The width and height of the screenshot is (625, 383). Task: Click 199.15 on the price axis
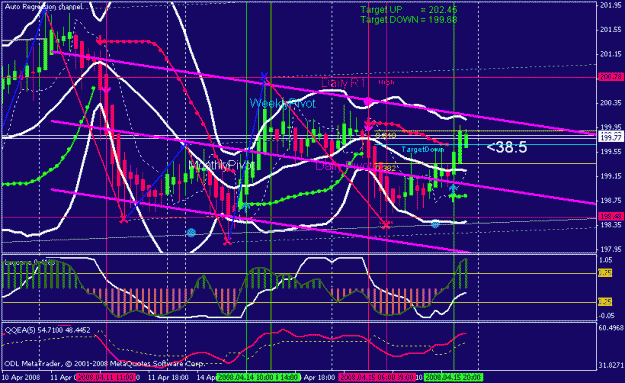pos(611,176)
